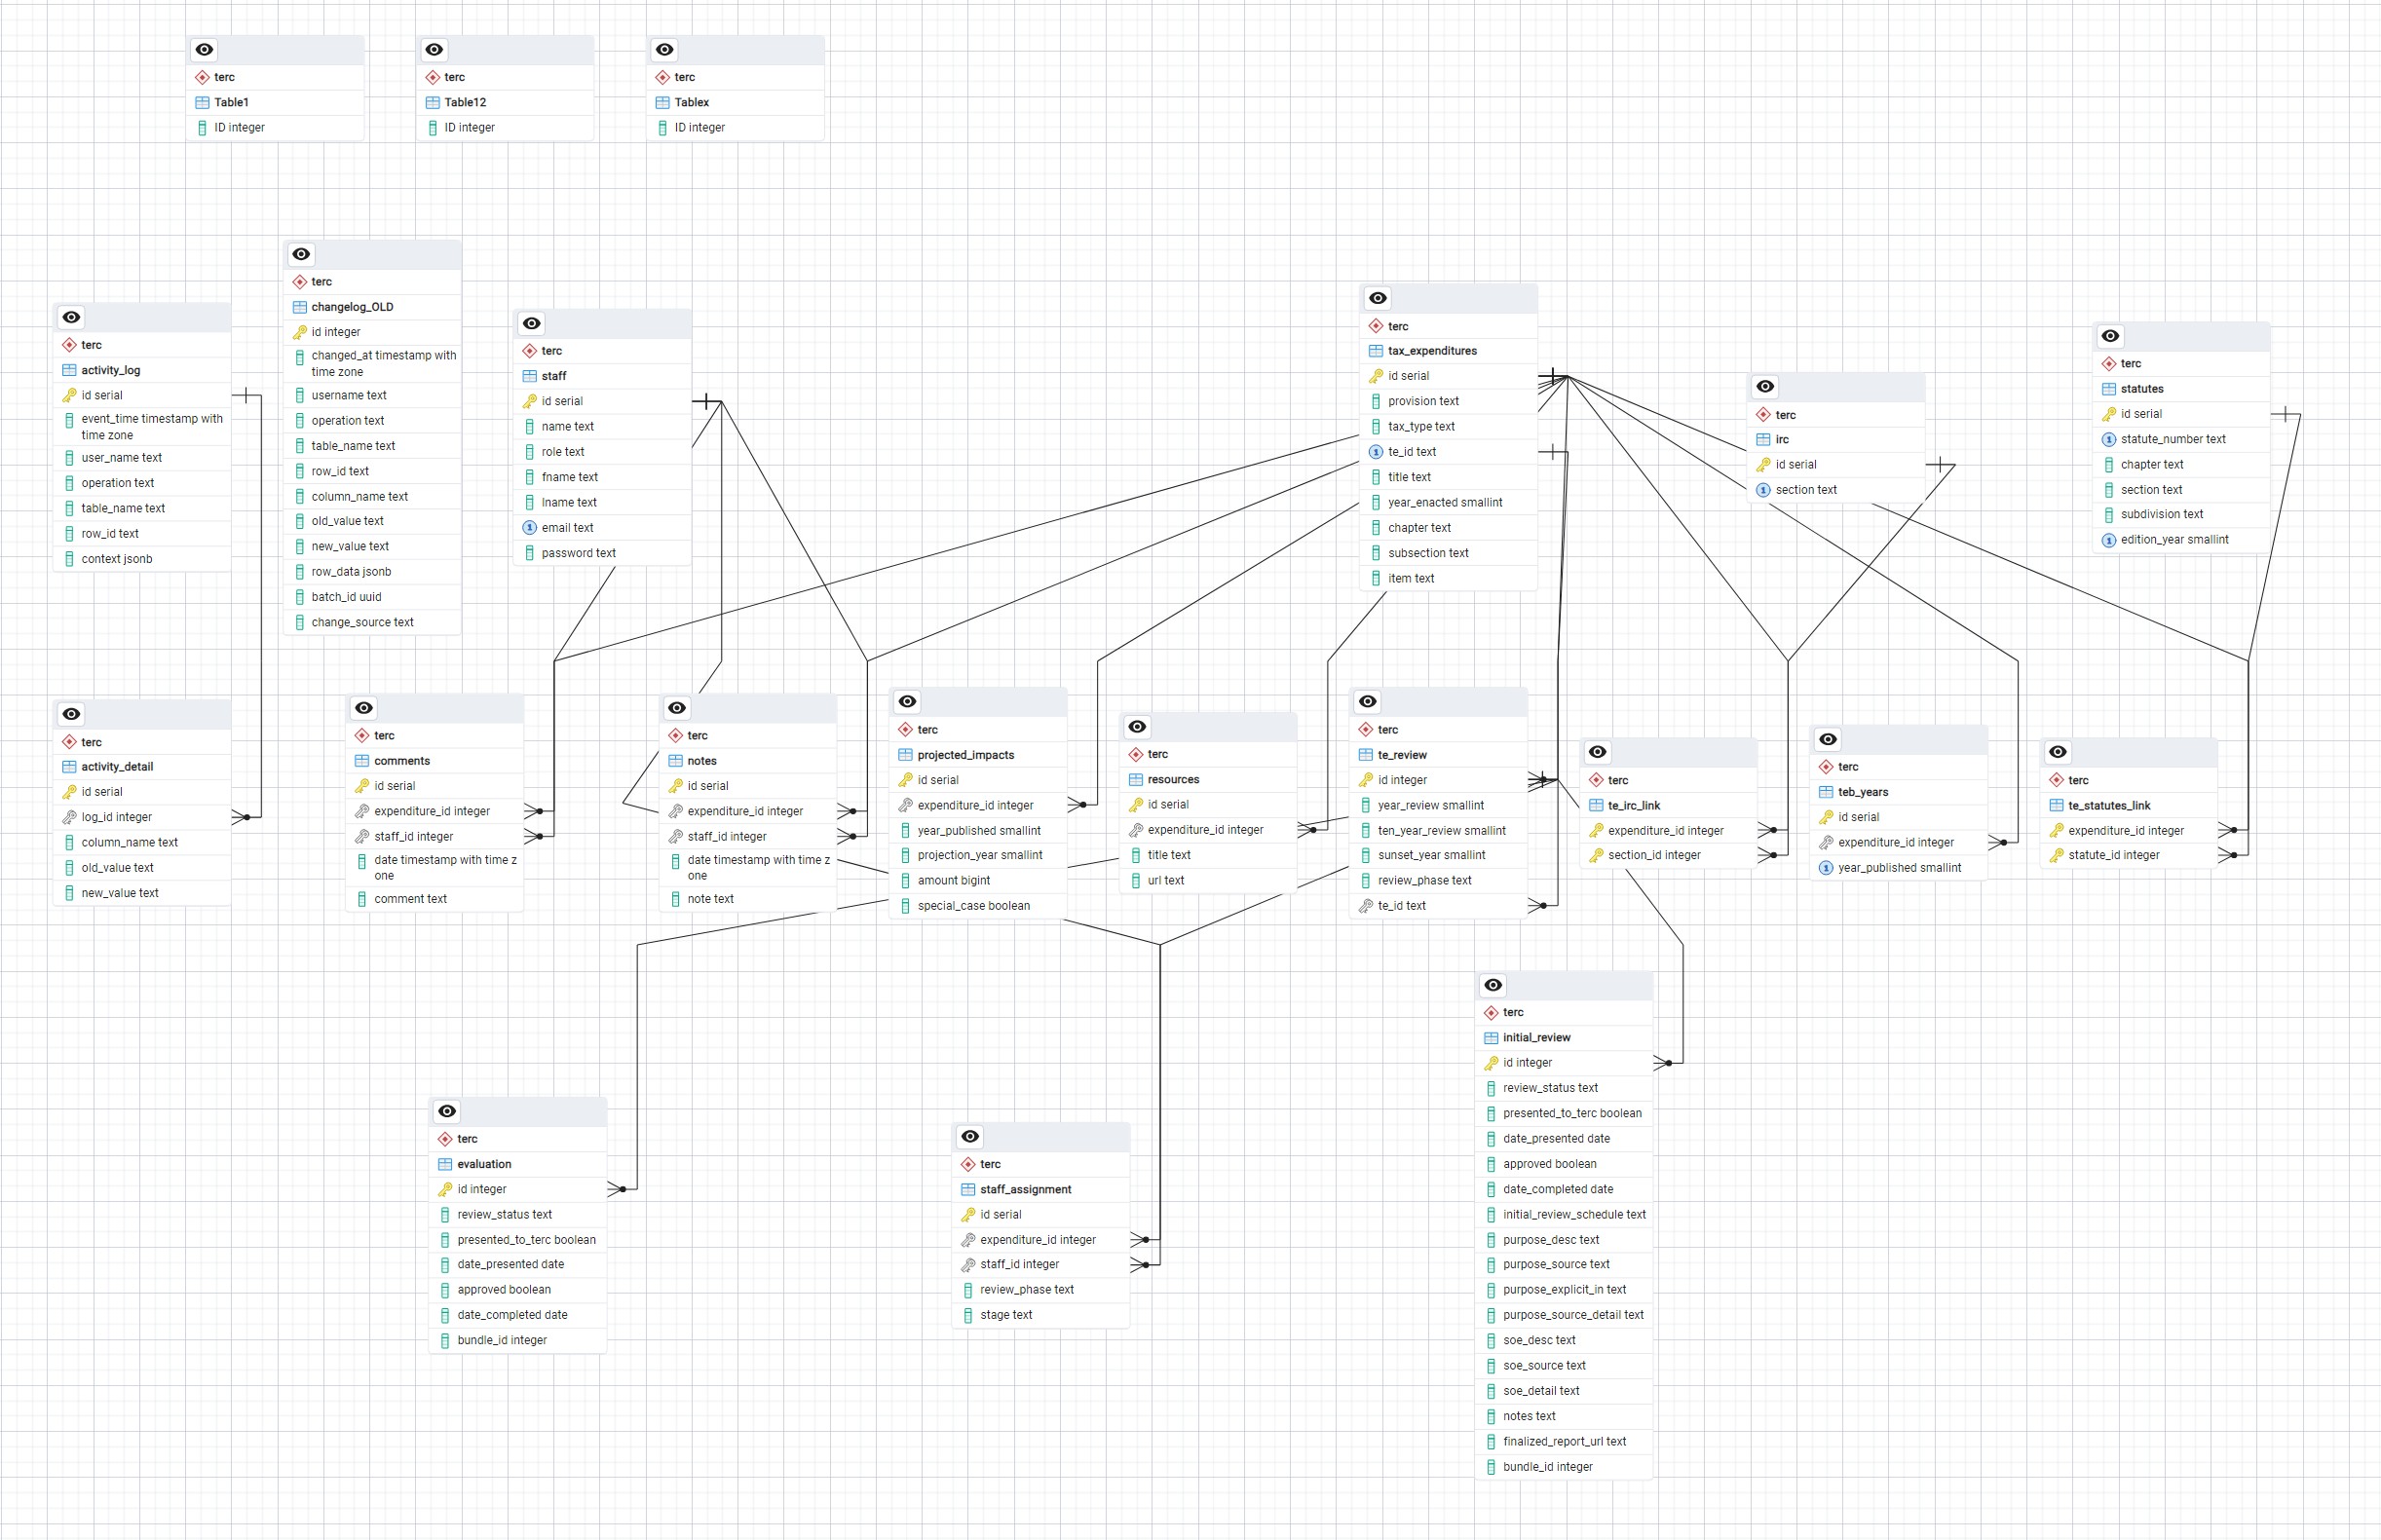Select the staff_assignment table title
Viewport: 2381px width, 1540px height.
coord(1025,1190)
